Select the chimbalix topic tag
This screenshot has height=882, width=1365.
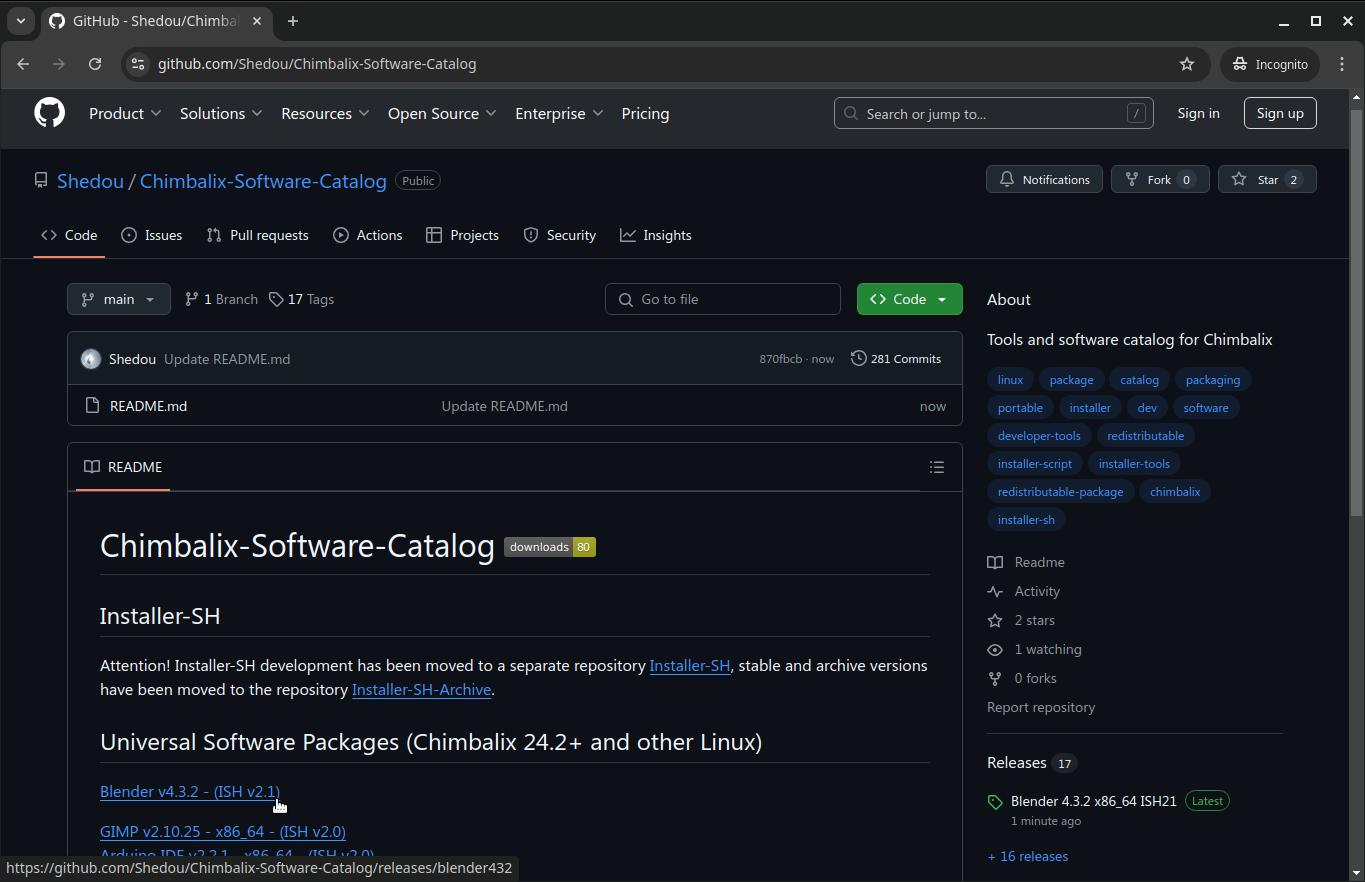(1174, 492)
